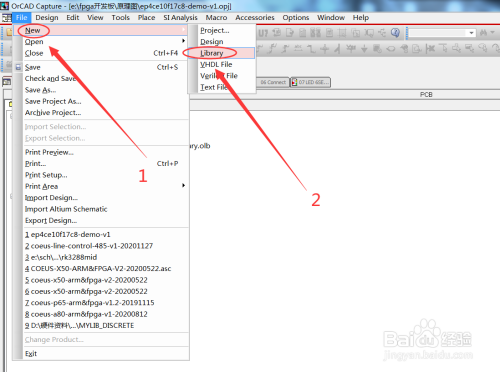Open the toolbar search combo box dropdown

tap(471, 33)
